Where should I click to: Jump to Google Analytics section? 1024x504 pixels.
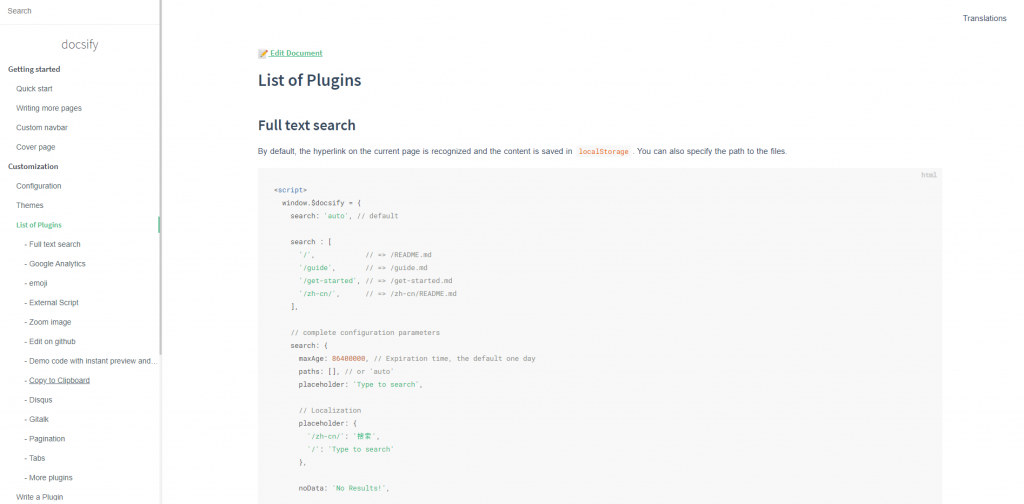(57, 264)
